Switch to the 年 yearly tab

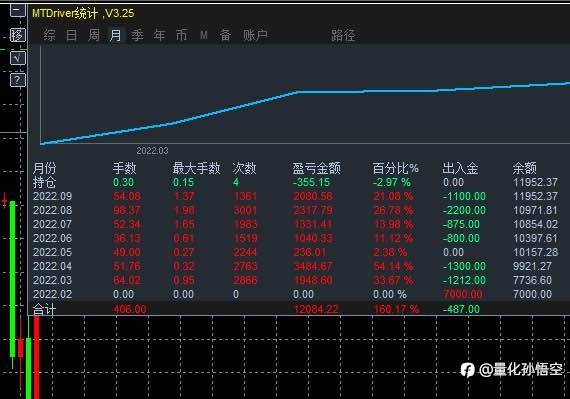(x=160, y=35)
